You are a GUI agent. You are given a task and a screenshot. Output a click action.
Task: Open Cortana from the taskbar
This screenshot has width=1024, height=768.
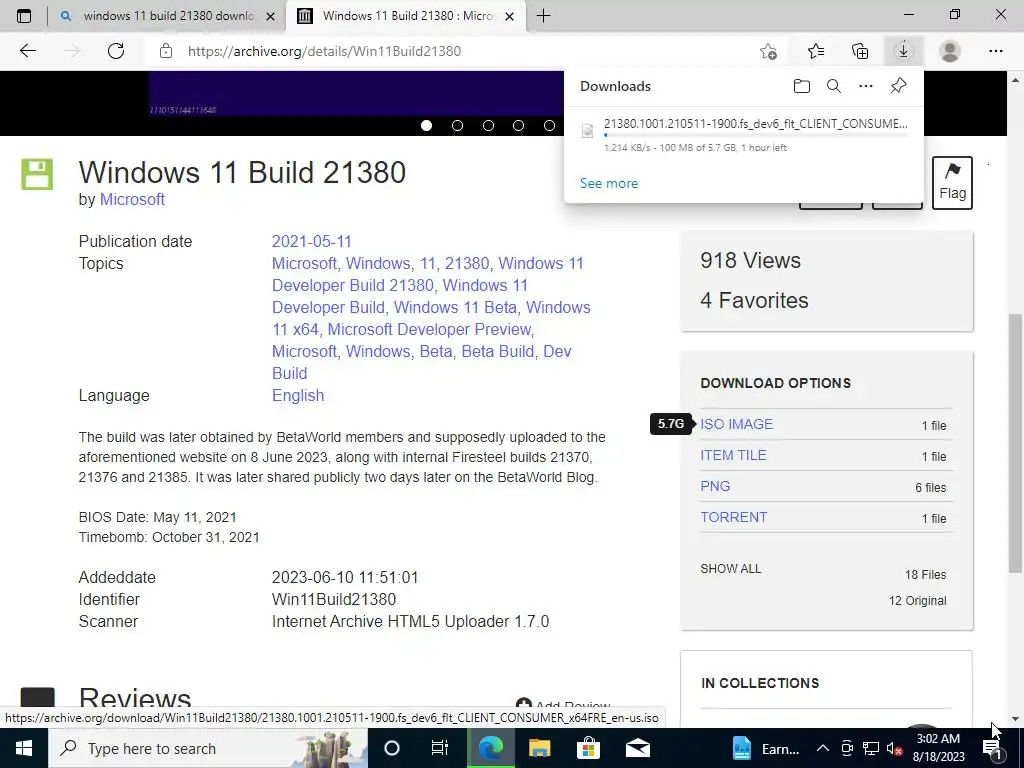[391, 748]
